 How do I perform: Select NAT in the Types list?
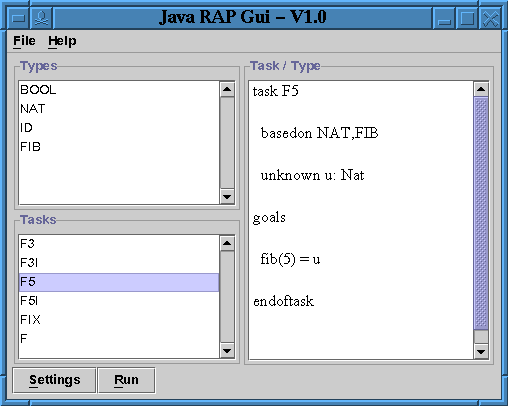119,109
